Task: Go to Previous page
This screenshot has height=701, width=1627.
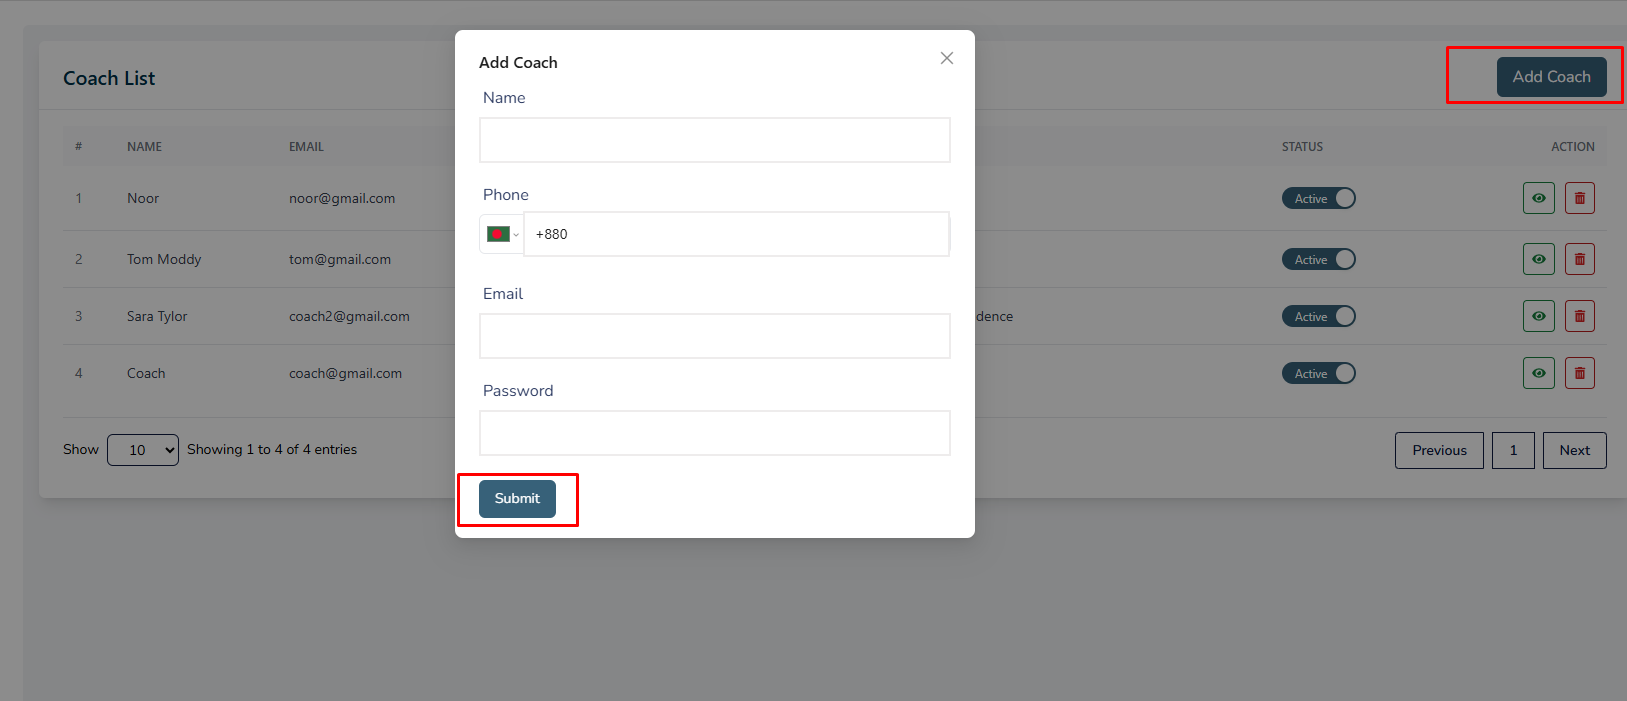Action: 1439,450
